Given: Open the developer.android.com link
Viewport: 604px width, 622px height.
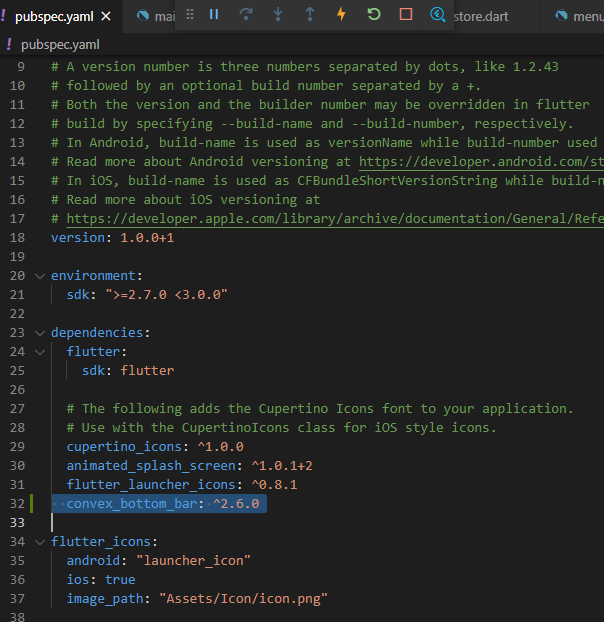Looking at the screenshot, I should click(x=481, y=162).
